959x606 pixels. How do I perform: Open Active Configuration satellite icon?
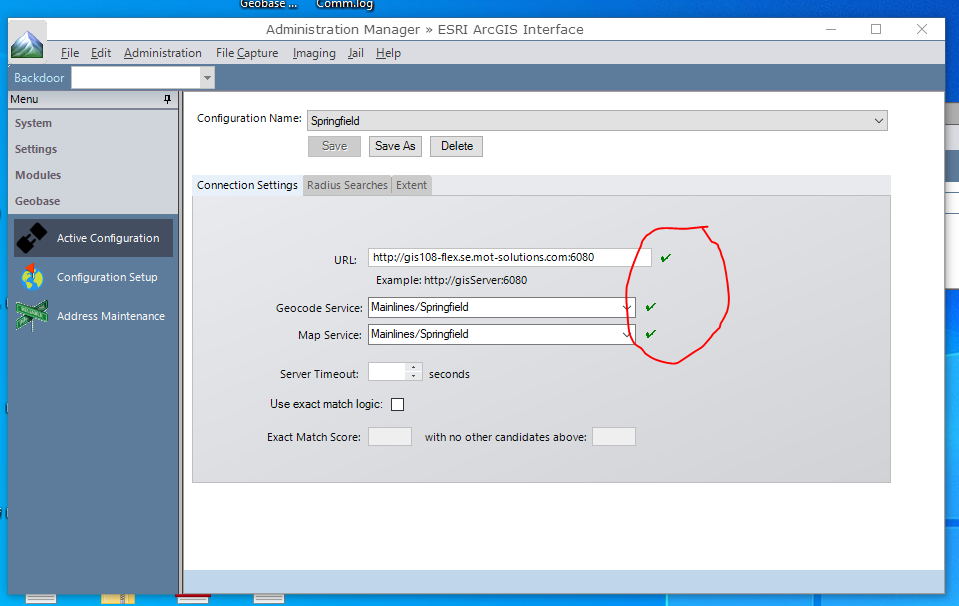click(x=32, y=238)
